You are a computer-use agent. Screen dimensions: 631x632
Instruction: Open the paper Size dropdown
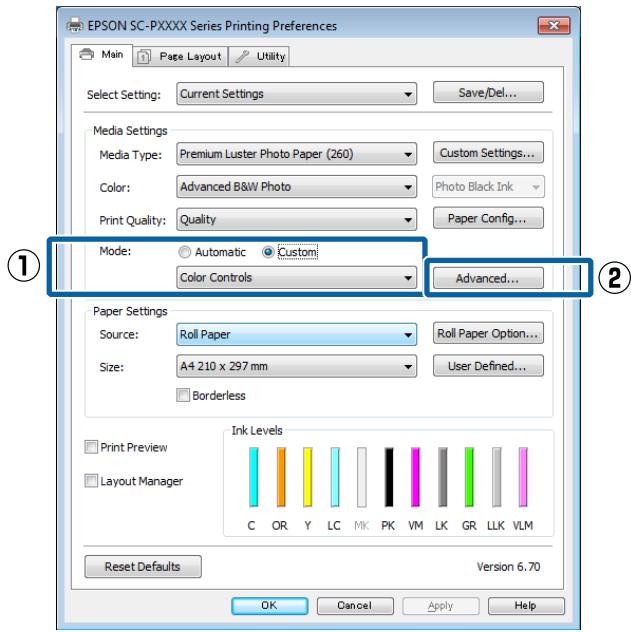296,366
